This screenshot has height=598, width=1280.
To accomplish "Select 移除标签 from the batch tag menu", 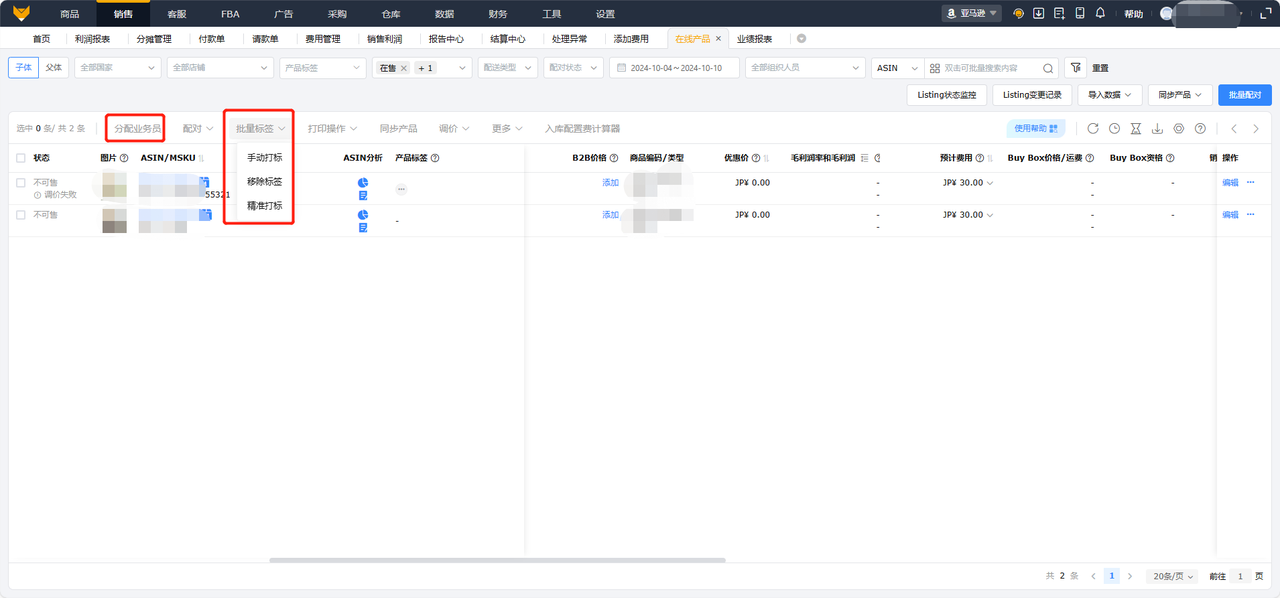I will (x=264, y=182).
